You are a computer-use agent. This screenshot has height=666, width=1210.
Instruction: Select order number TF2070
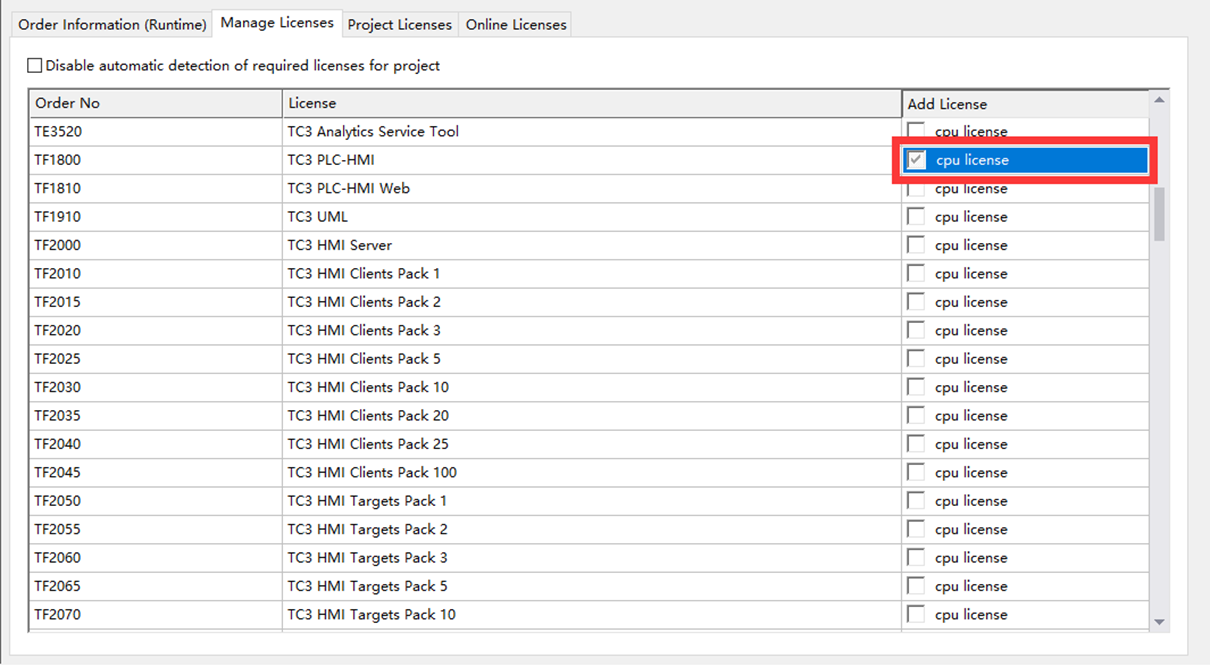(x=57, y=614)
